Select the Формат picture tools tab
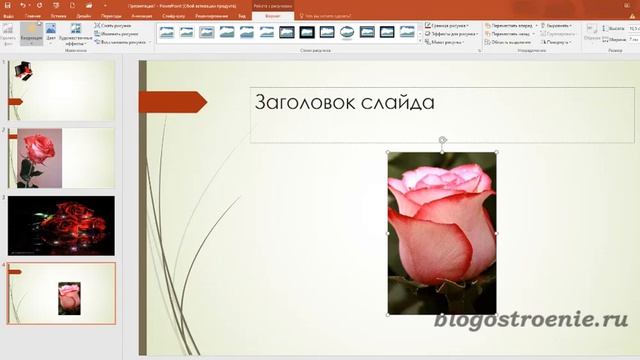640x360 pixels. (273, 16)
